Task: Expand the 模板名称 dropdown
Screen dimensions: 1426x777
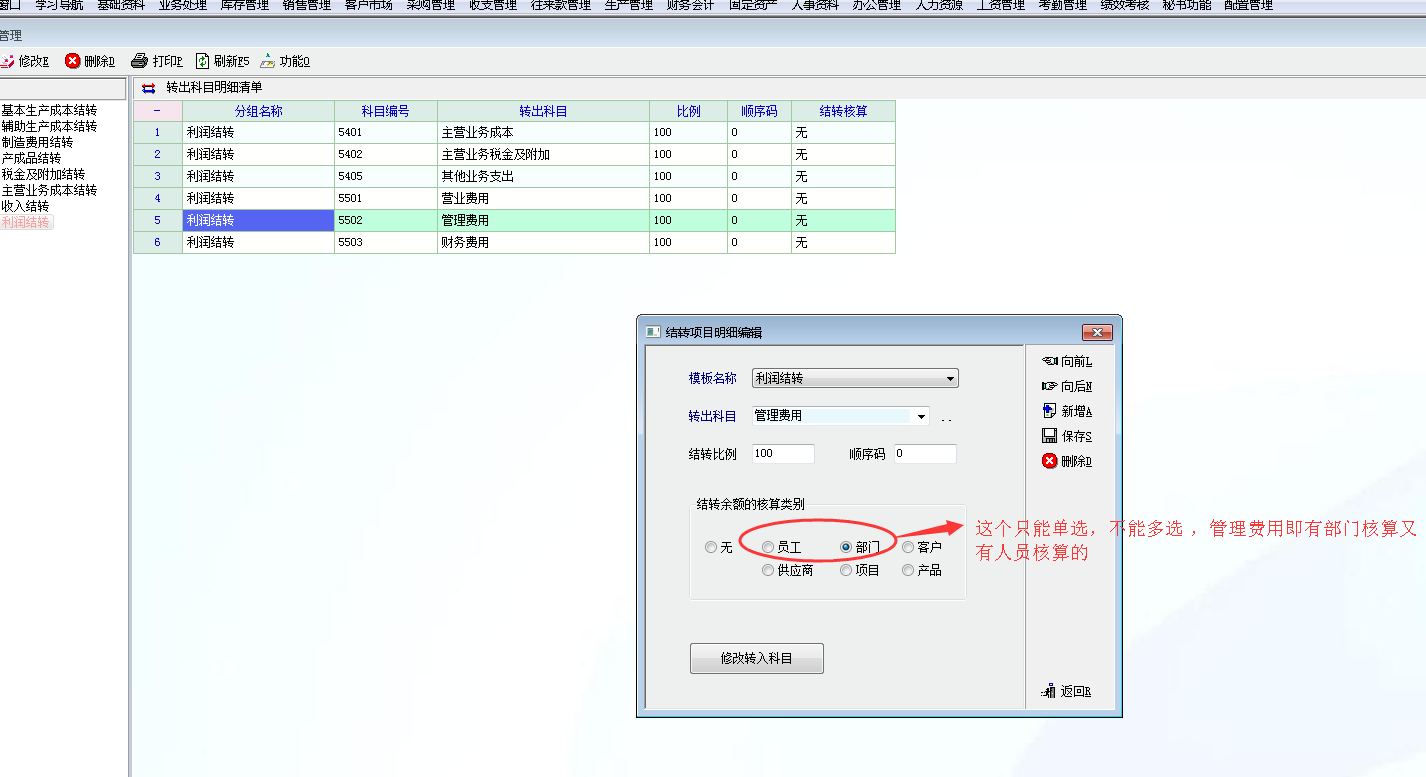Action: tap(950, 379)
